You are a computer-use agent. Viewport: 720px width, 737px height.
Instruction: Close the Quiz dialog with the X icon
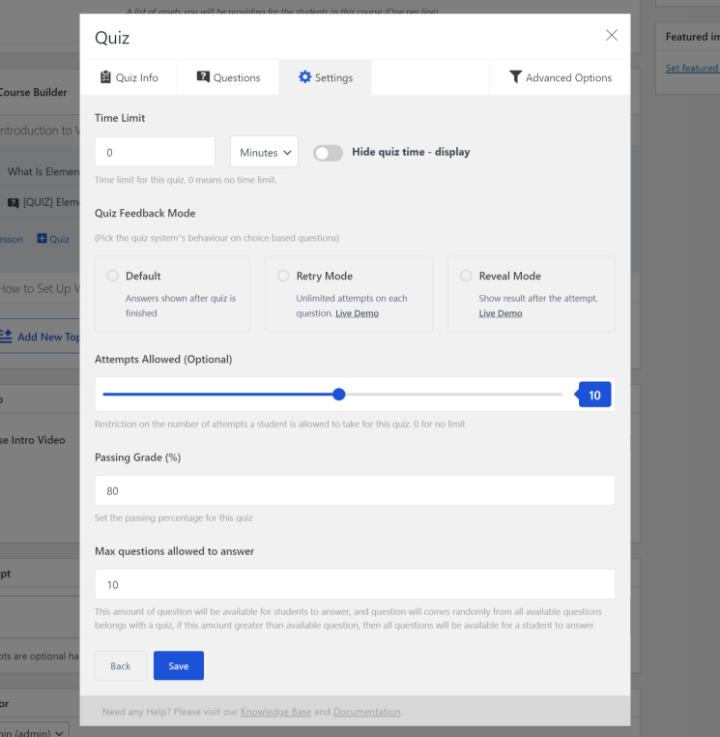pyautogui.click(x=611, y=35)
